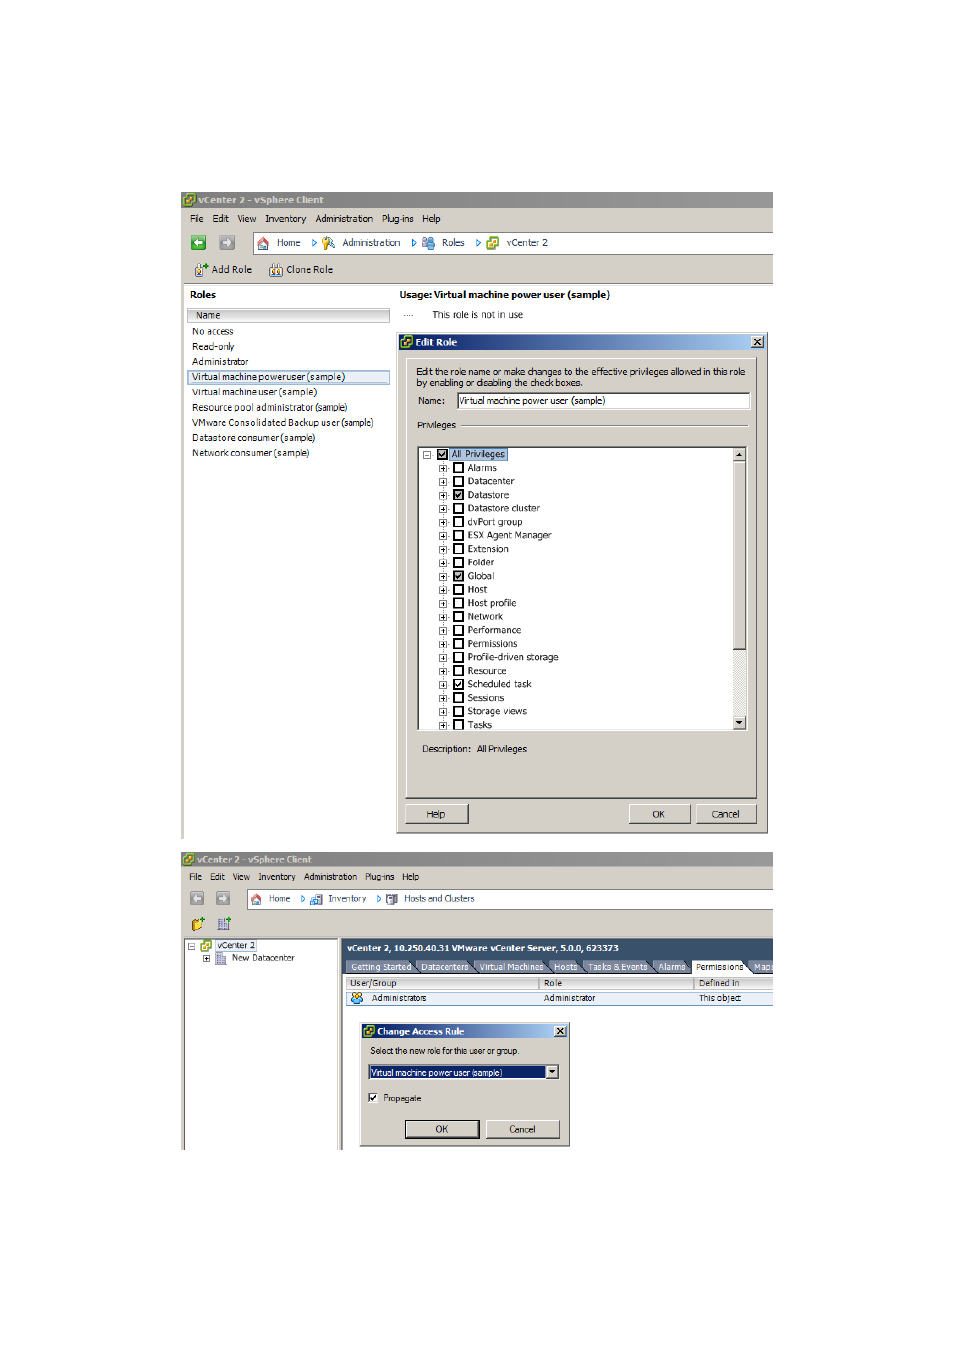The height and width of the screenshot is (1350, 955).
Task: Click the Forward arrow in Roles window
Action: tap(227, 243)
